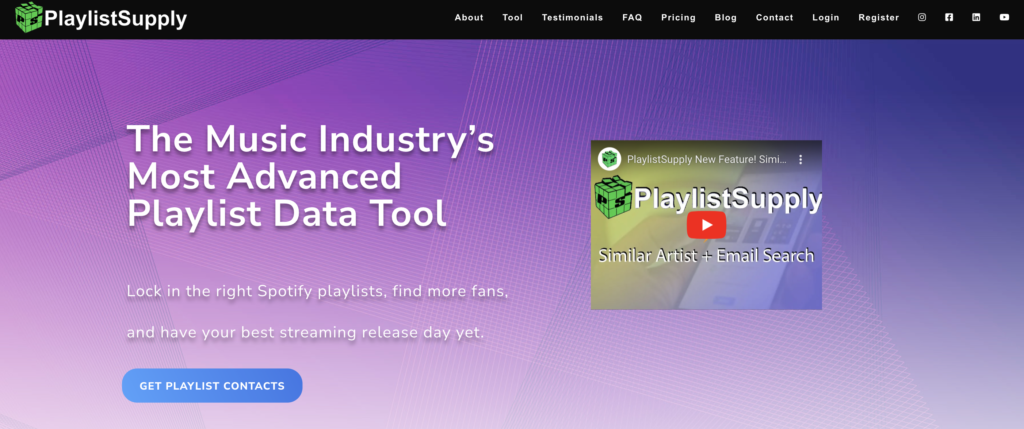Open the Pricing page

(679, 18)
